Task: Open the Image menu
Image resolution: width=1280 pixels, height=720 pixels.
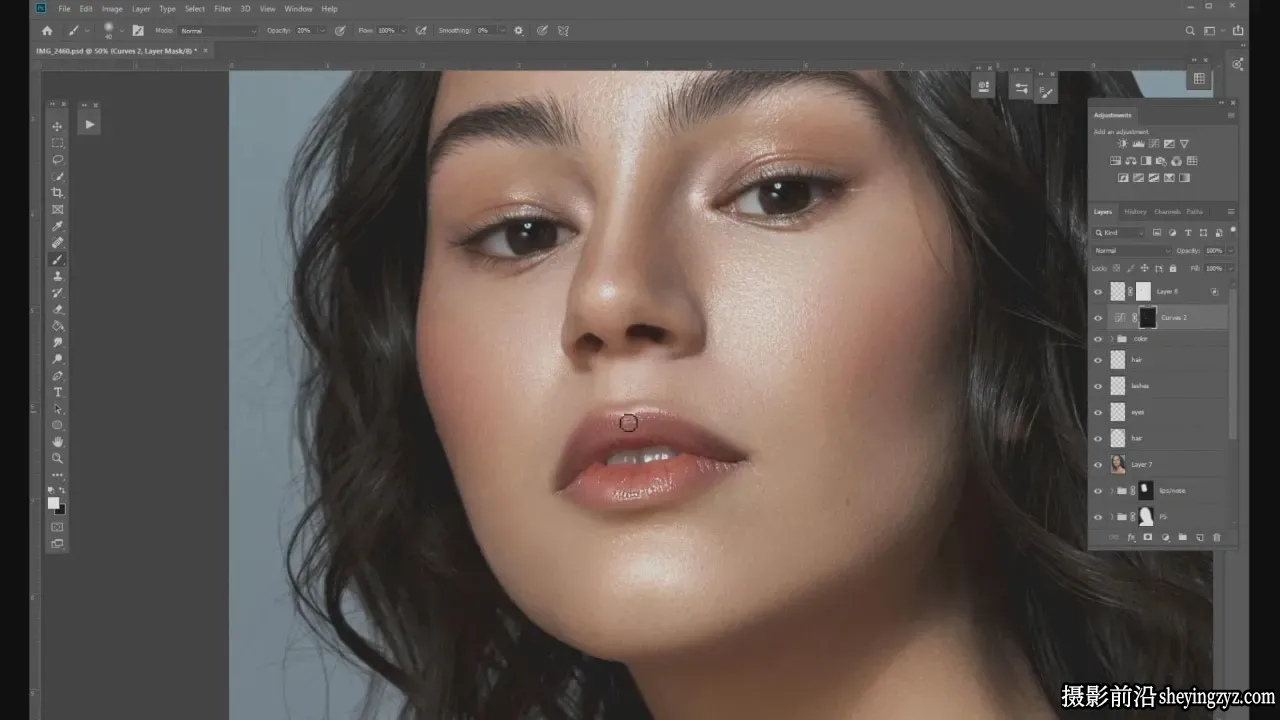Action: click(x=112, y=9)
